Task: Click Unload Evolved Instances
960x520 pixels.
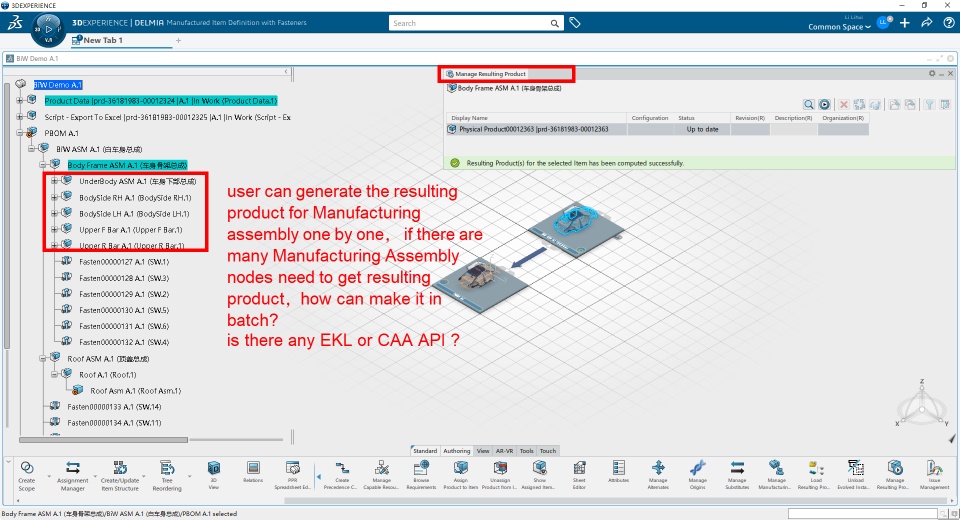Action: click(855, 475)
